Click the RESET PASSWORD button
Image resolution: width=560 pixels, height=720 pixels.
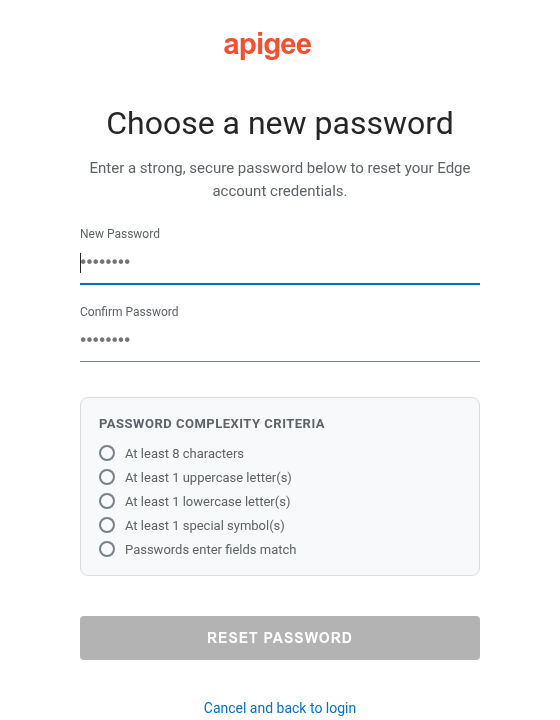click(x=280, y=638)
